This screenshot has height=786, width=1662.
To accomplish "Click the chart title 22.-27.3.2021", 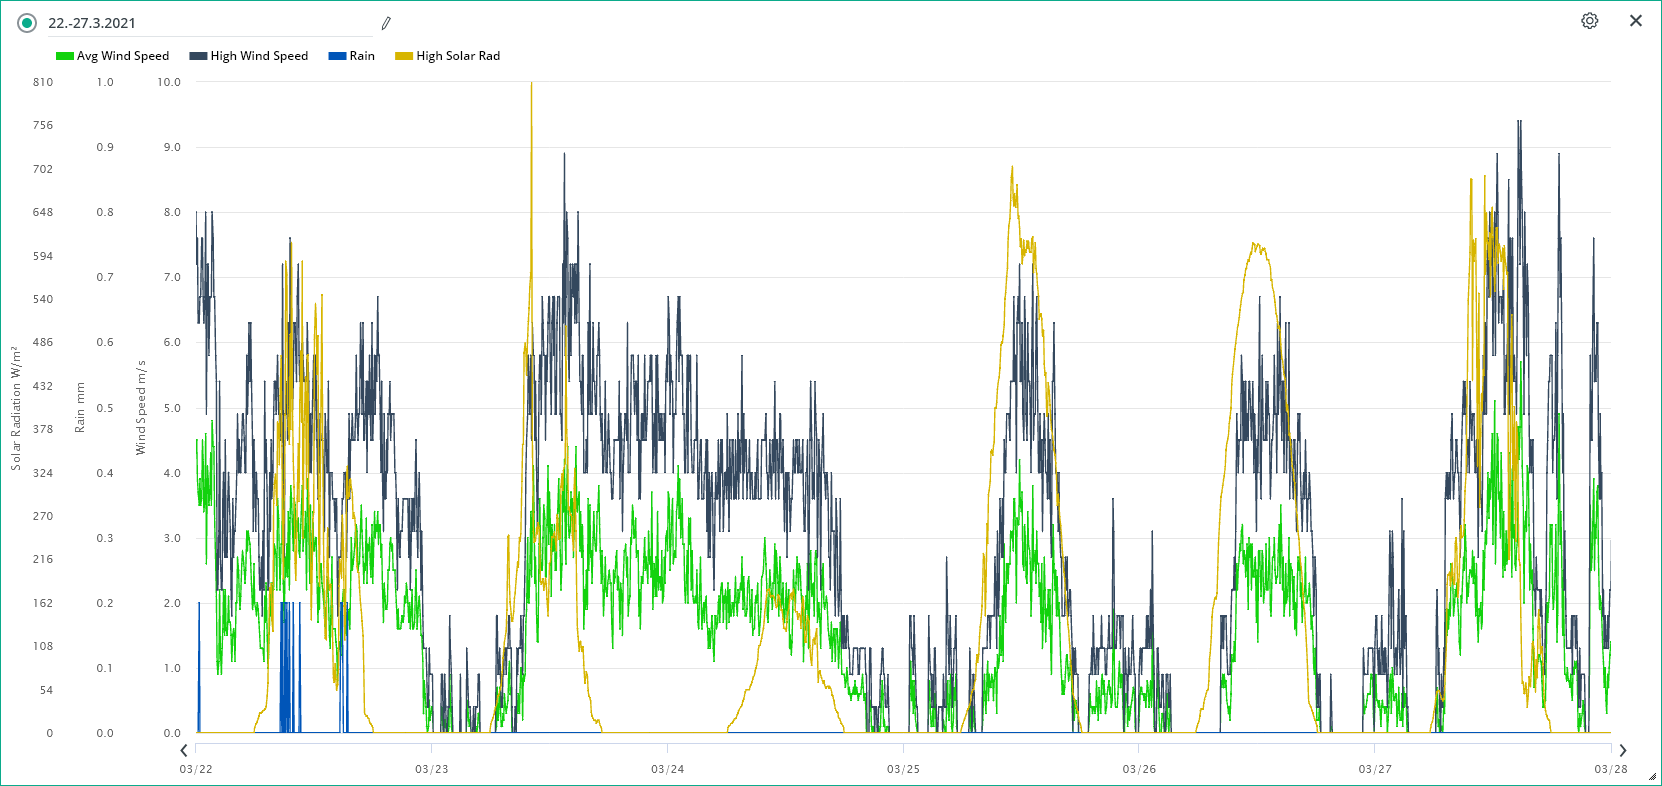I will point(92,23).
